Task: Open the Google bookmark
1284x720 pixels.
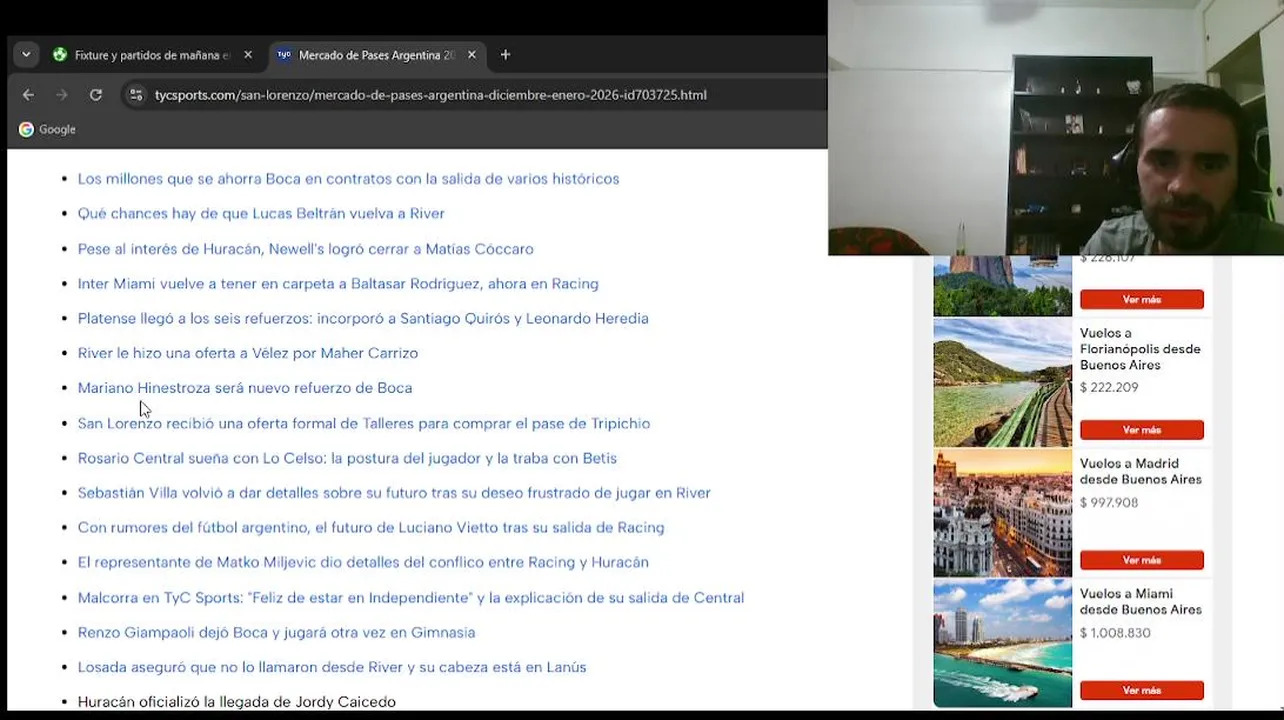Action: (x=47, y=129)
